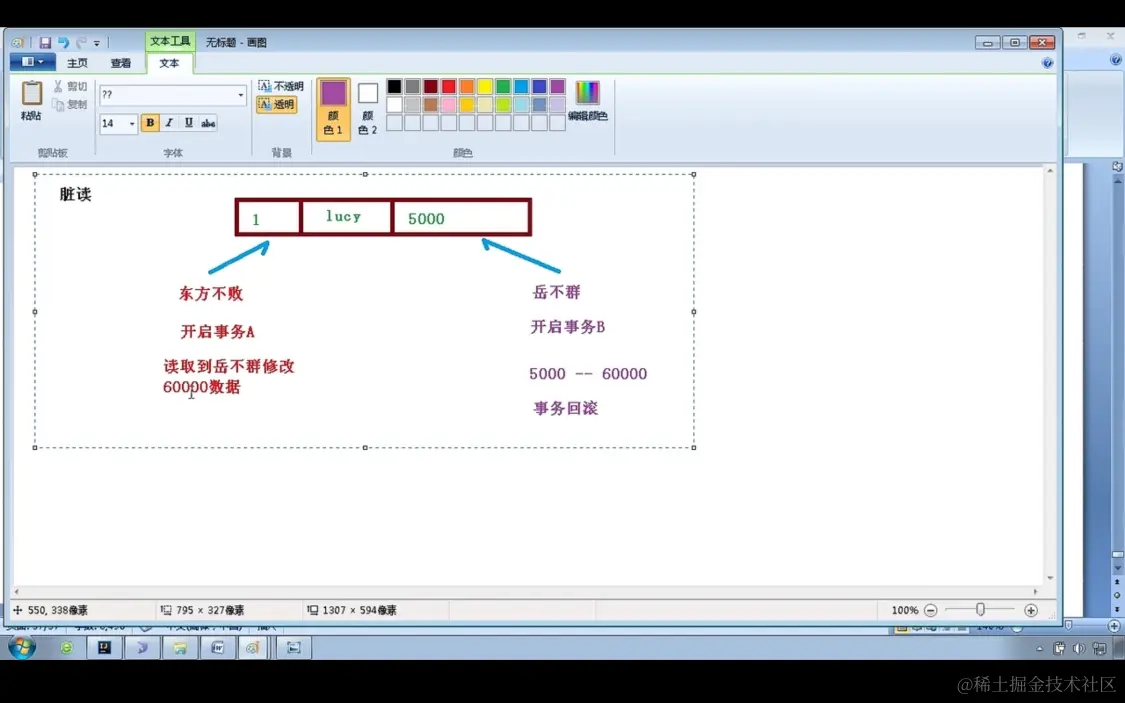Click the help question mark icon
1125x703 pixels.
1048,63
